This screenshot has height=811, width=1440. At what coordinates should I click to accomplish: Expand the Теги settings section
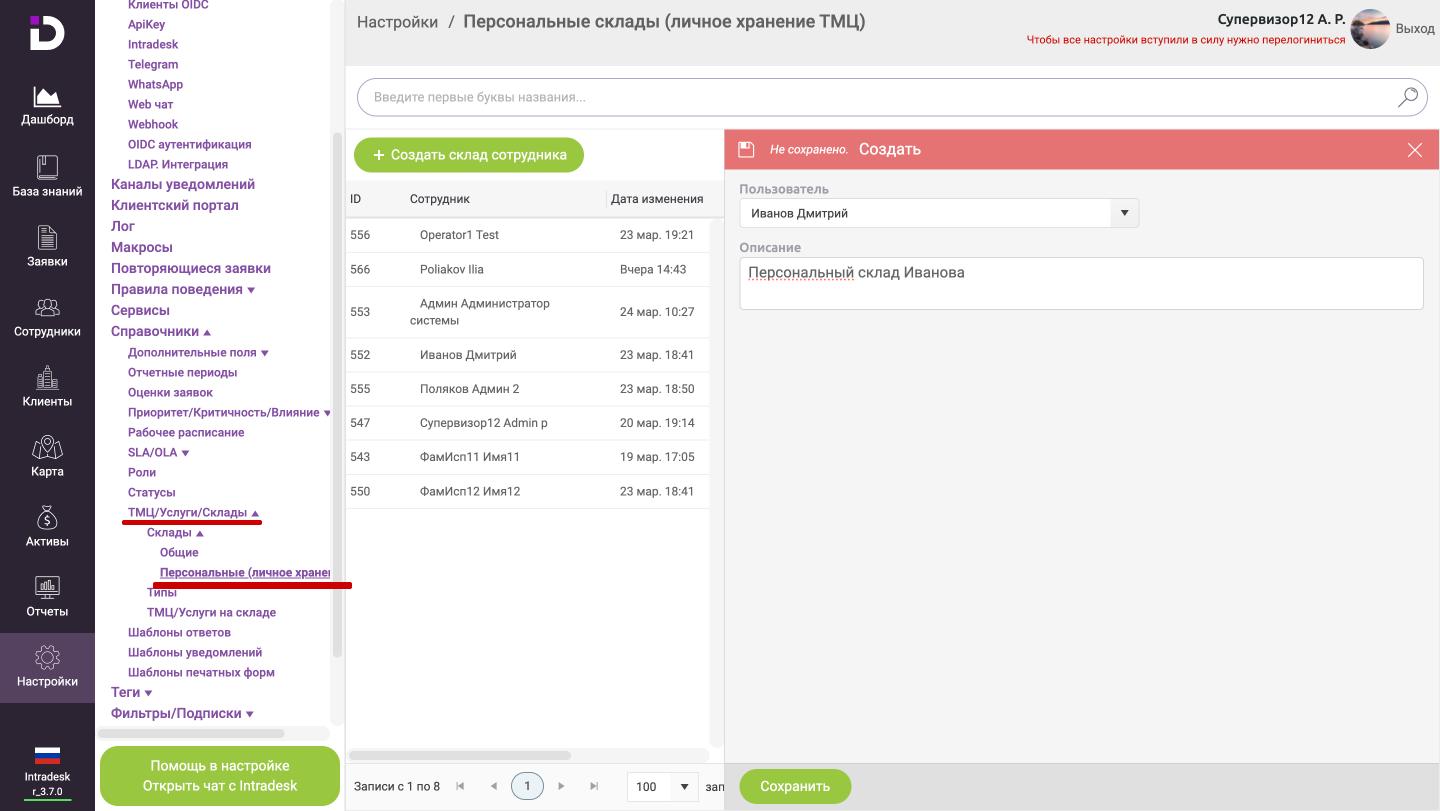(148, 693)
